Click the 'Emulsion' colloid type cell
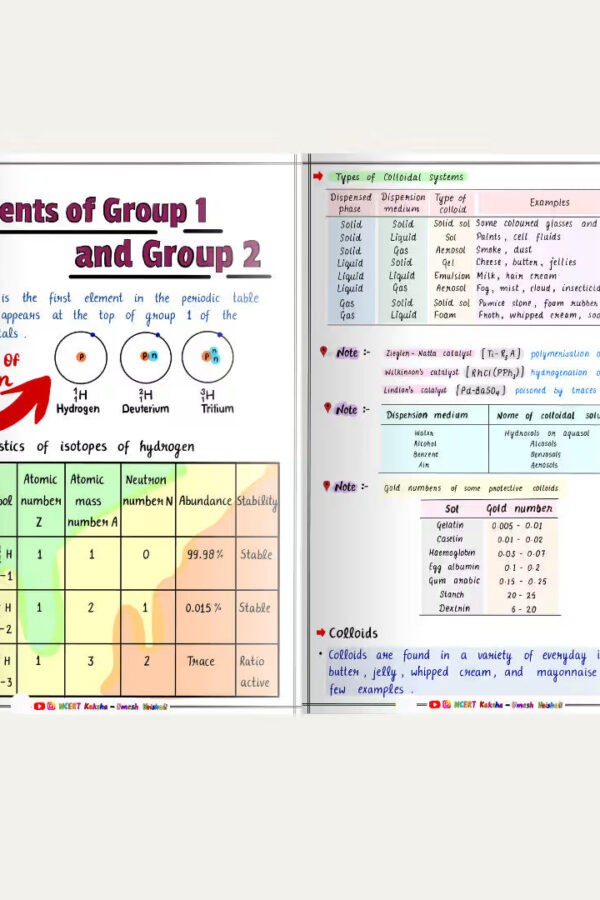Viewport: 600px width, 900px height. 452,276
